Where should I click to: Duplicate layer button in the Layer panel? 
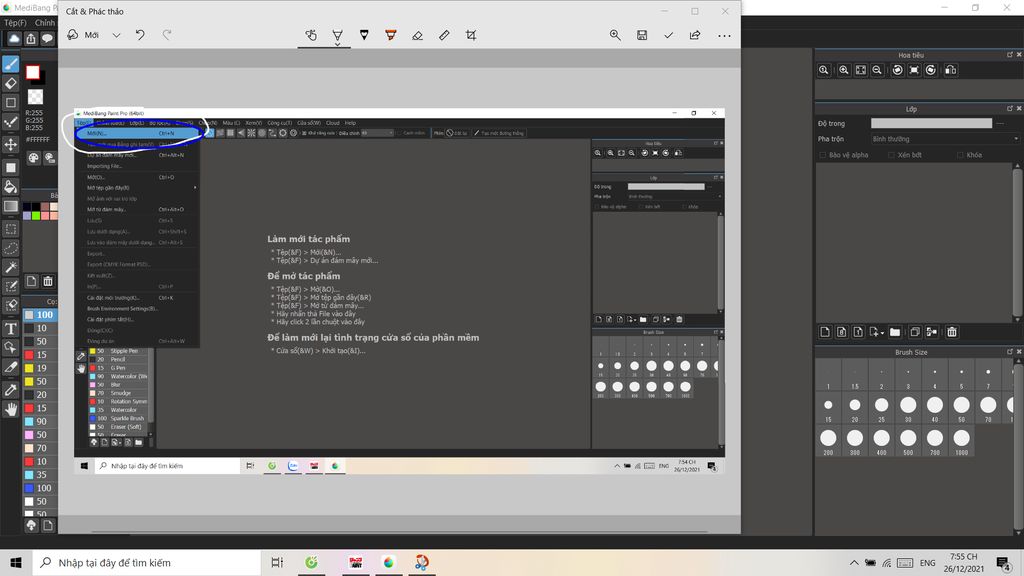[915, 332]
